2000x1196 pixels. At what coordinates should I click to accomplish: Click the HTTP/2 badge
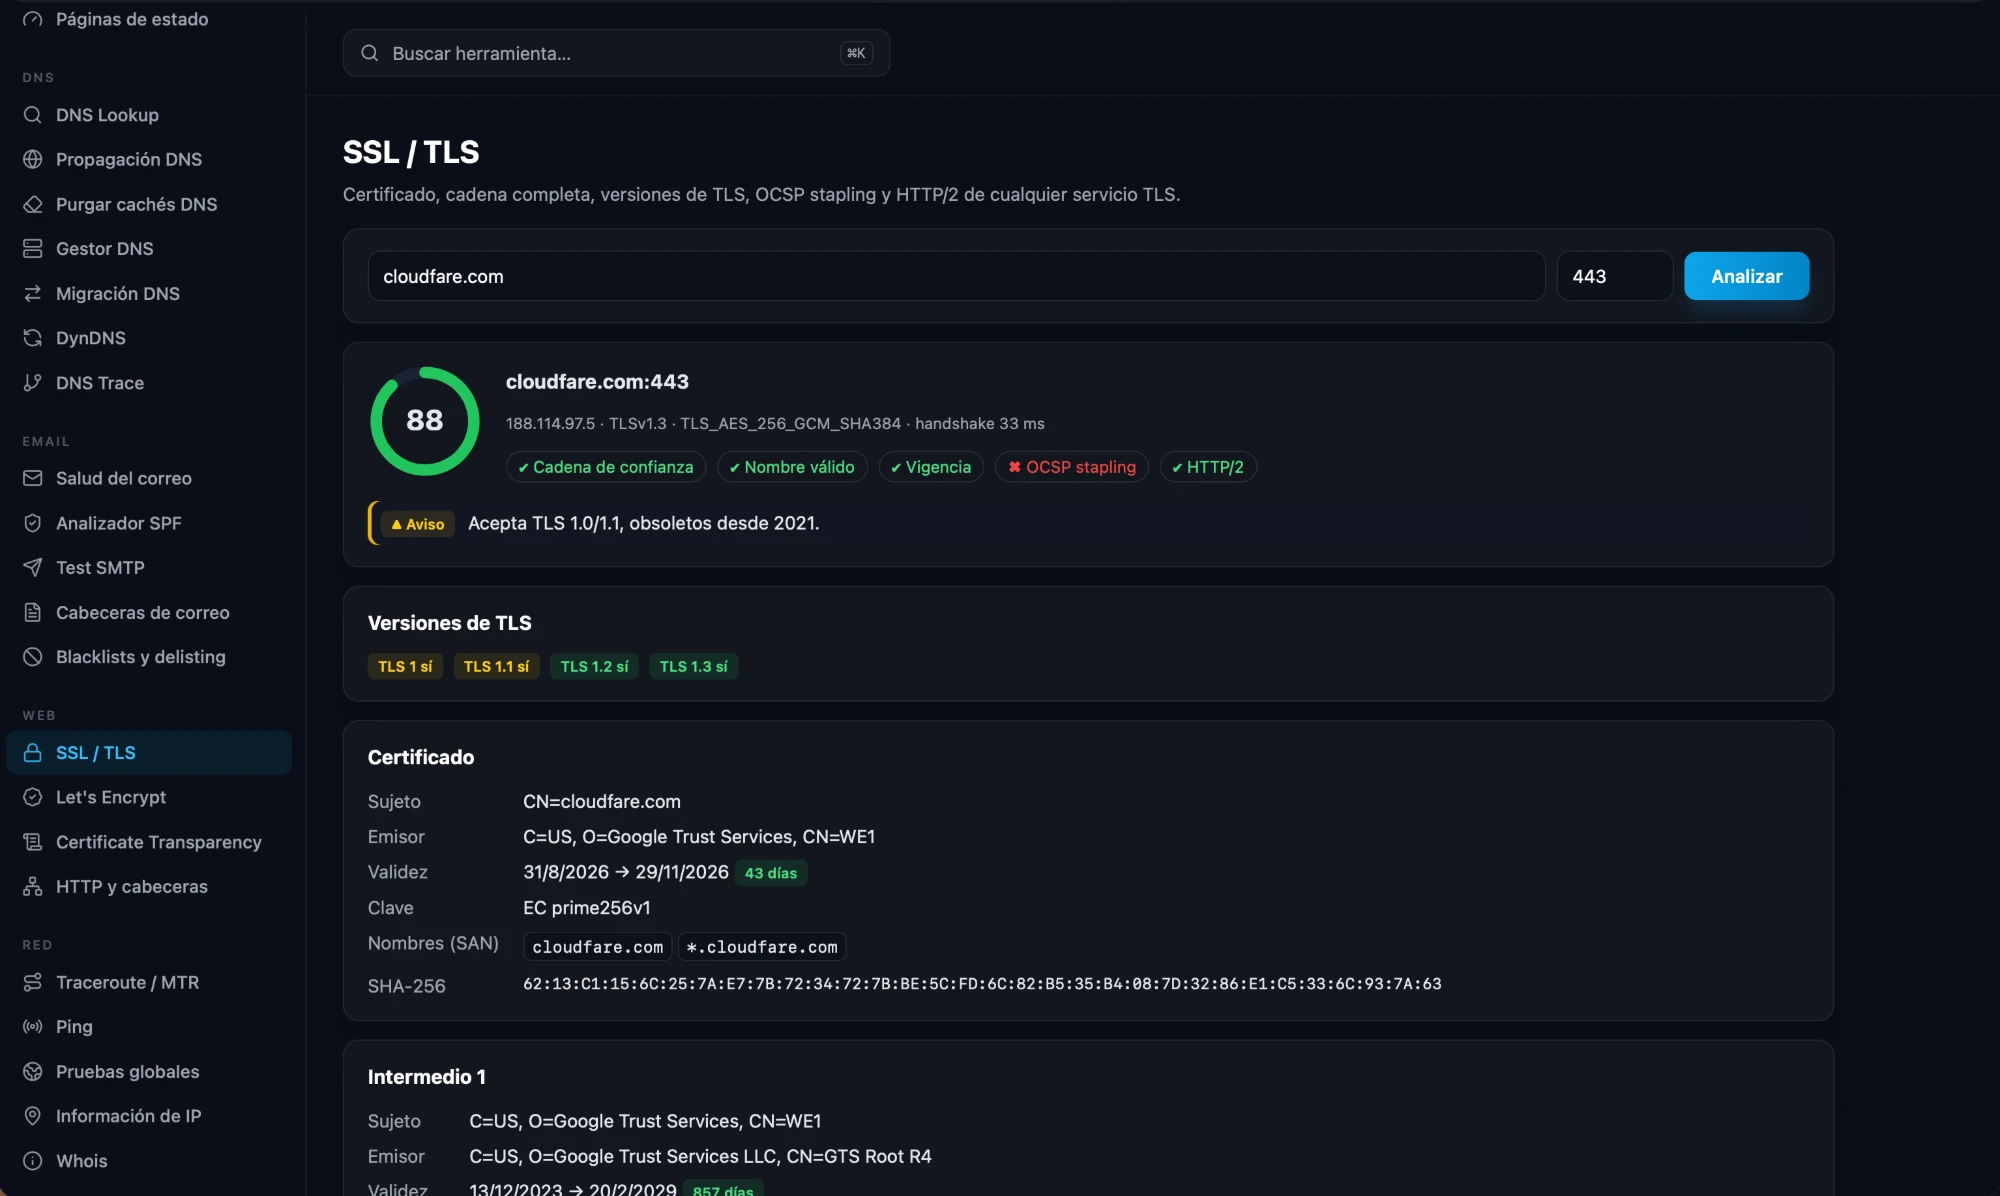coord(1208,467)
